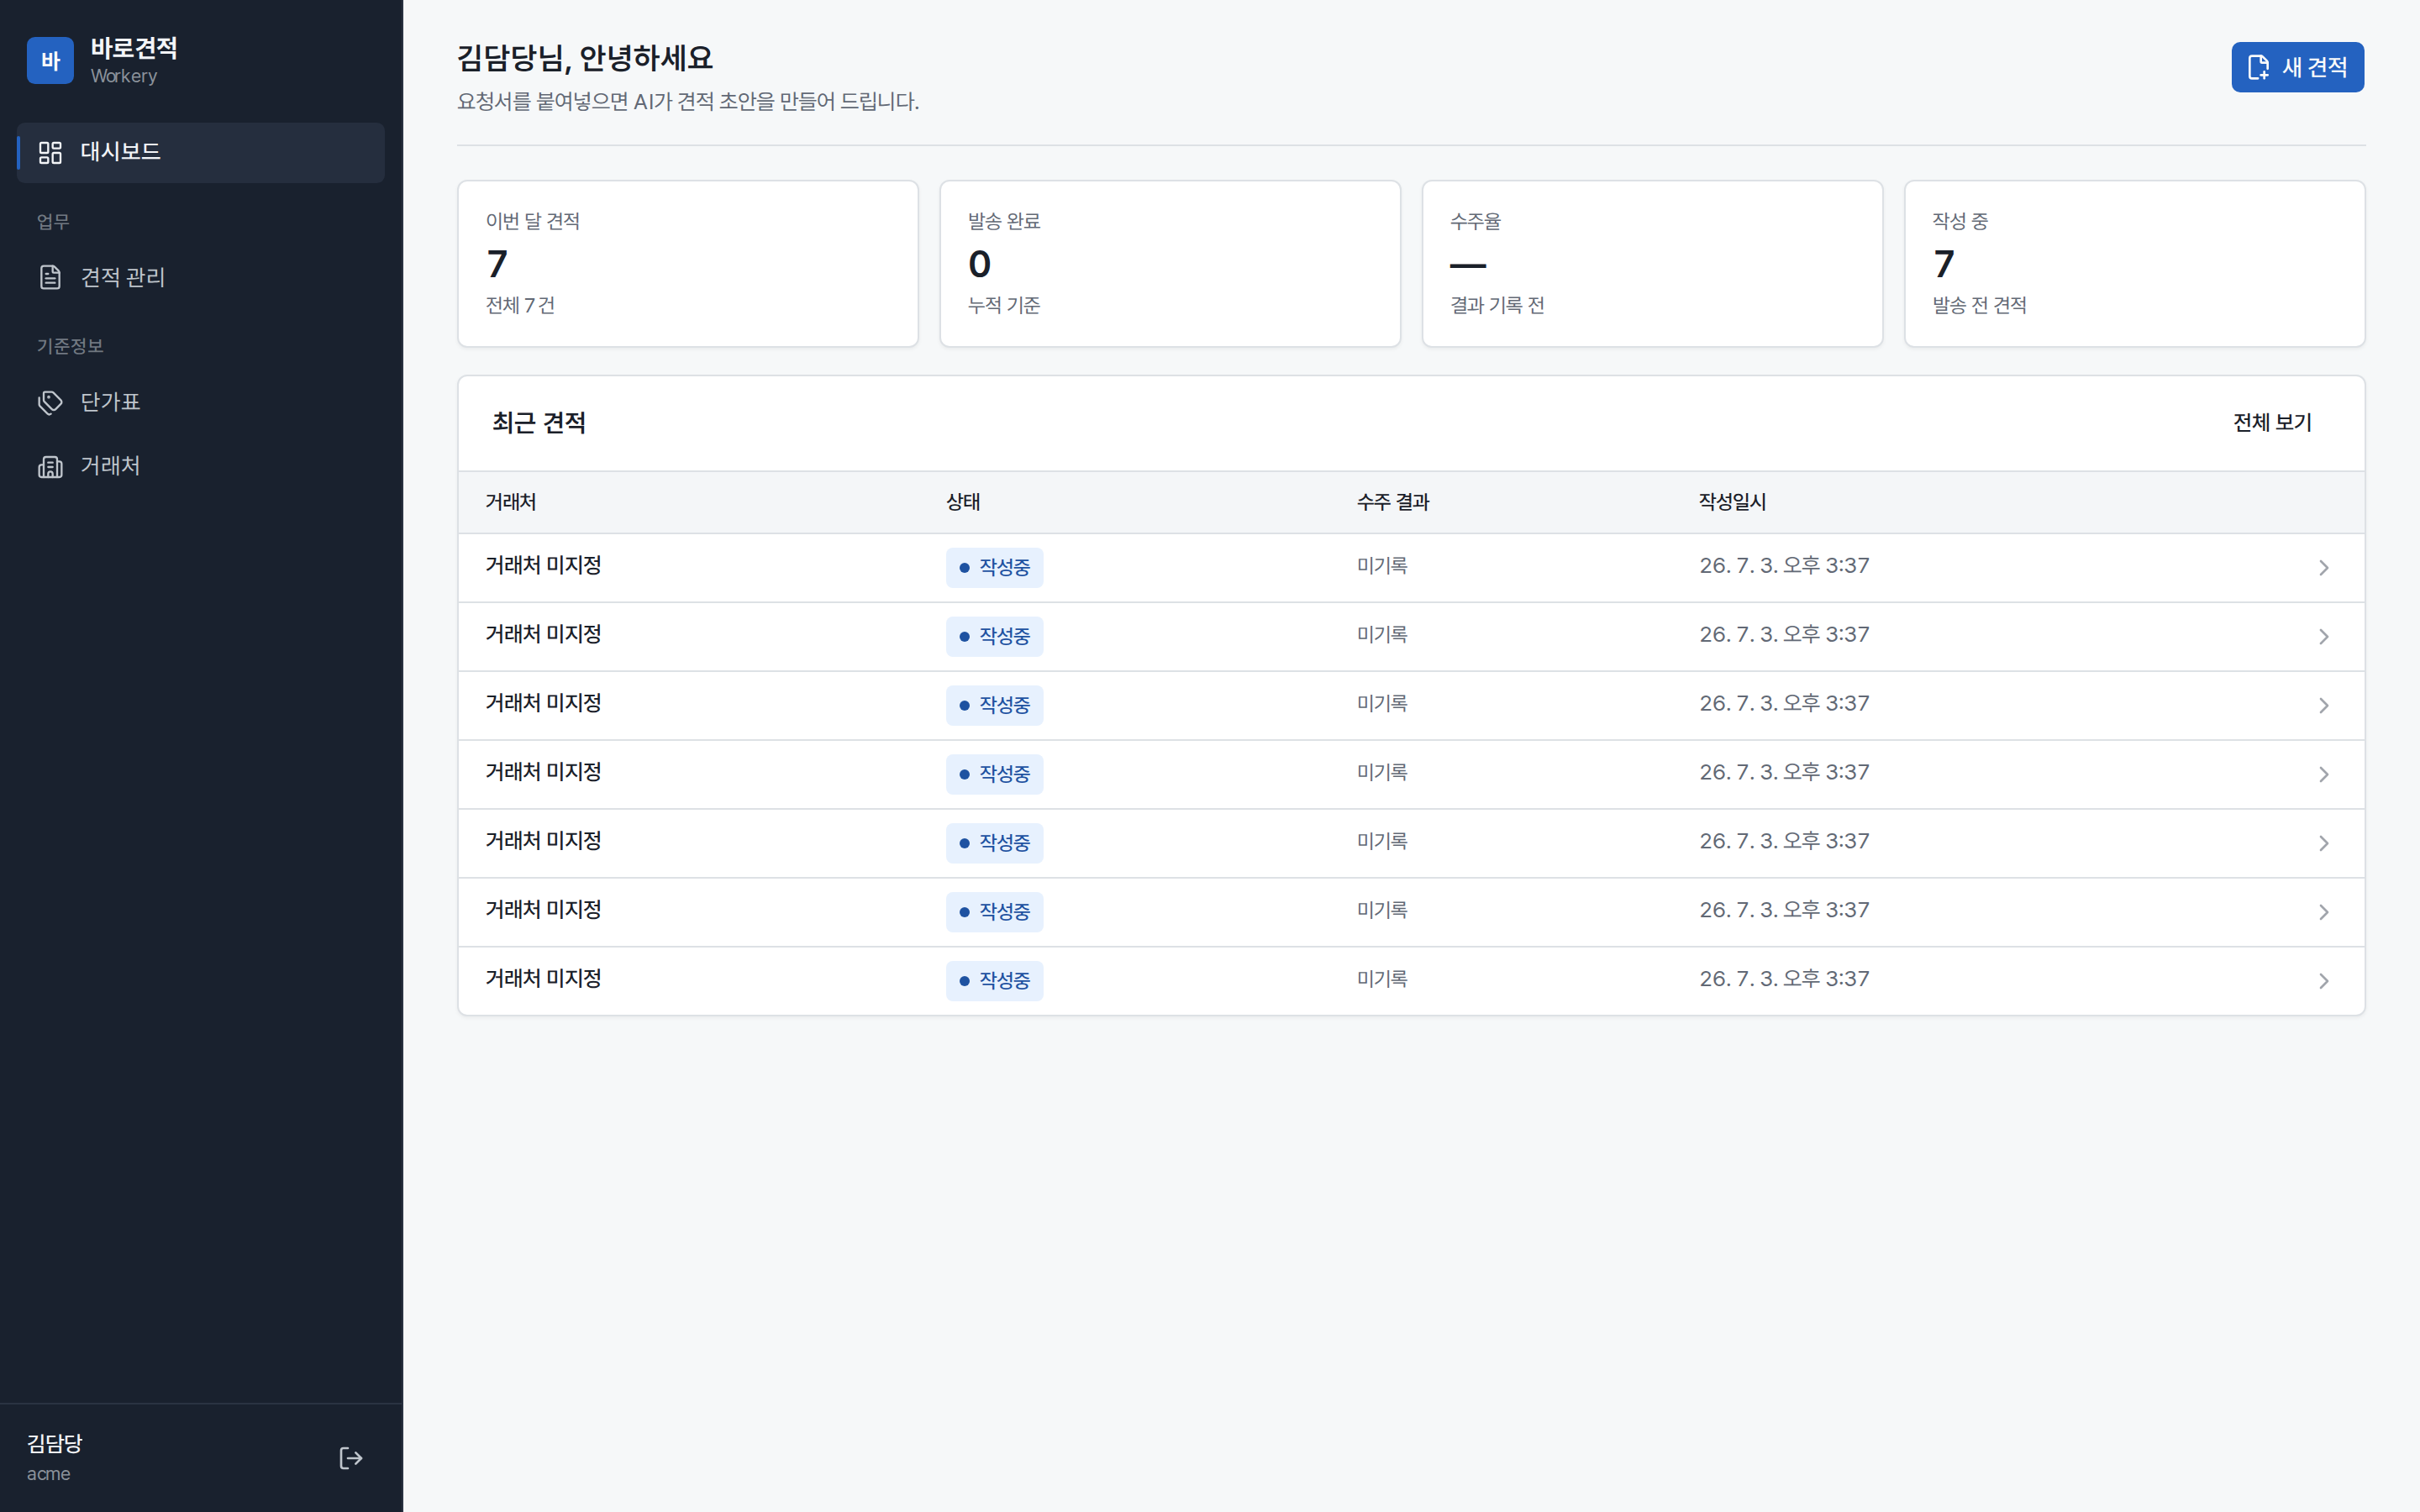Click the 결과 기록 전 caption
Image resolution: width=2420 pixels, height=1512 pixels.
(1497, 305)
